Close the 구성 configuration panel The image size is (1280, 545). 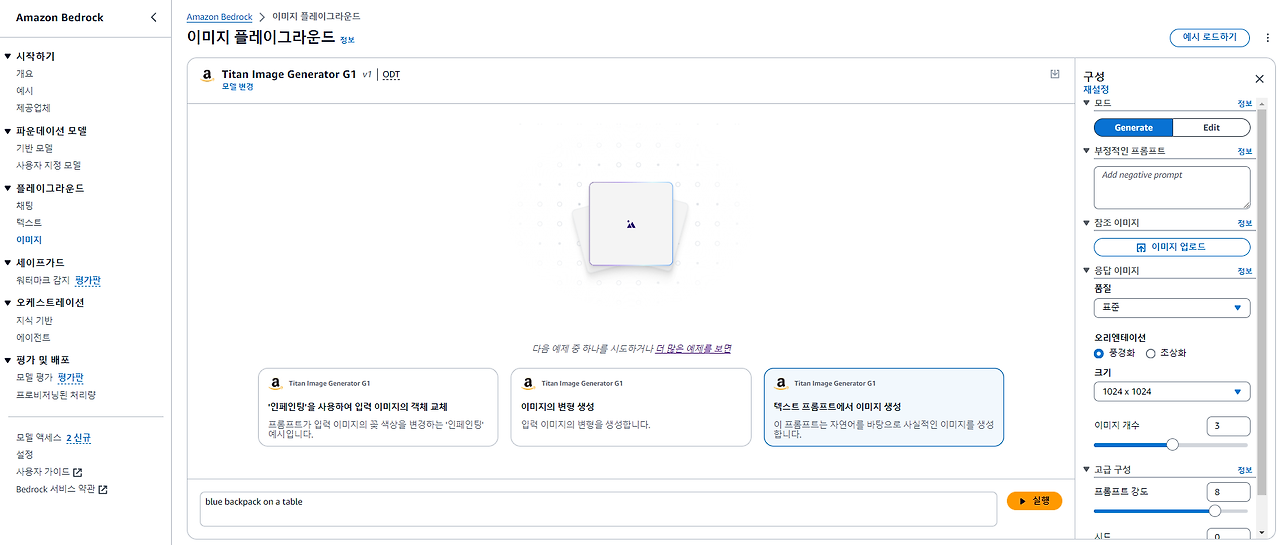tap(1259, 79)
